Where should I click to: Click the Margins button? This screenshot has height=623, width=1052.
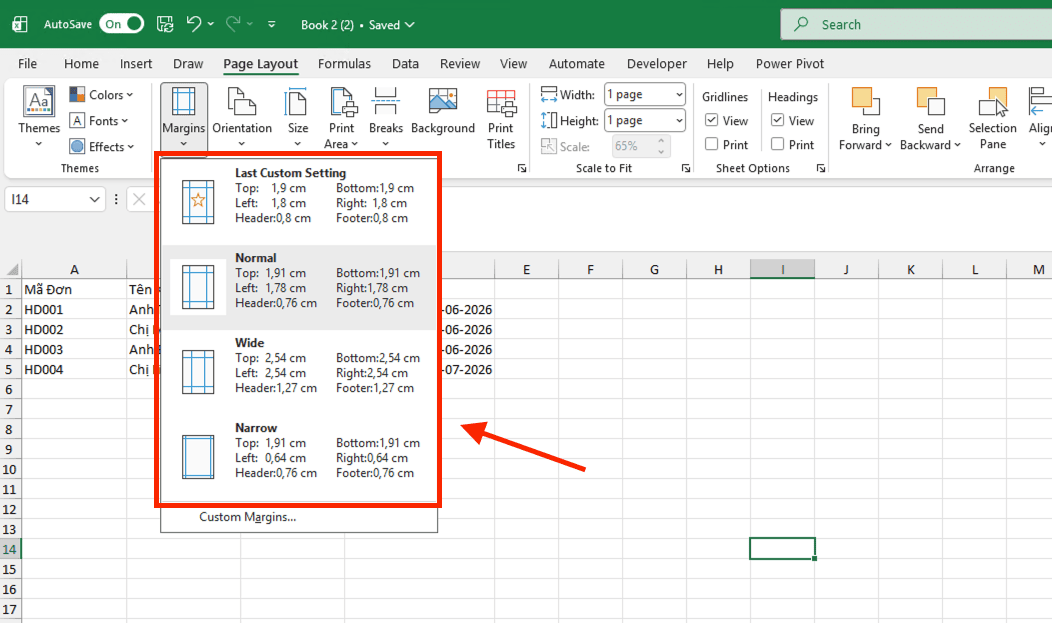(183, 117)
